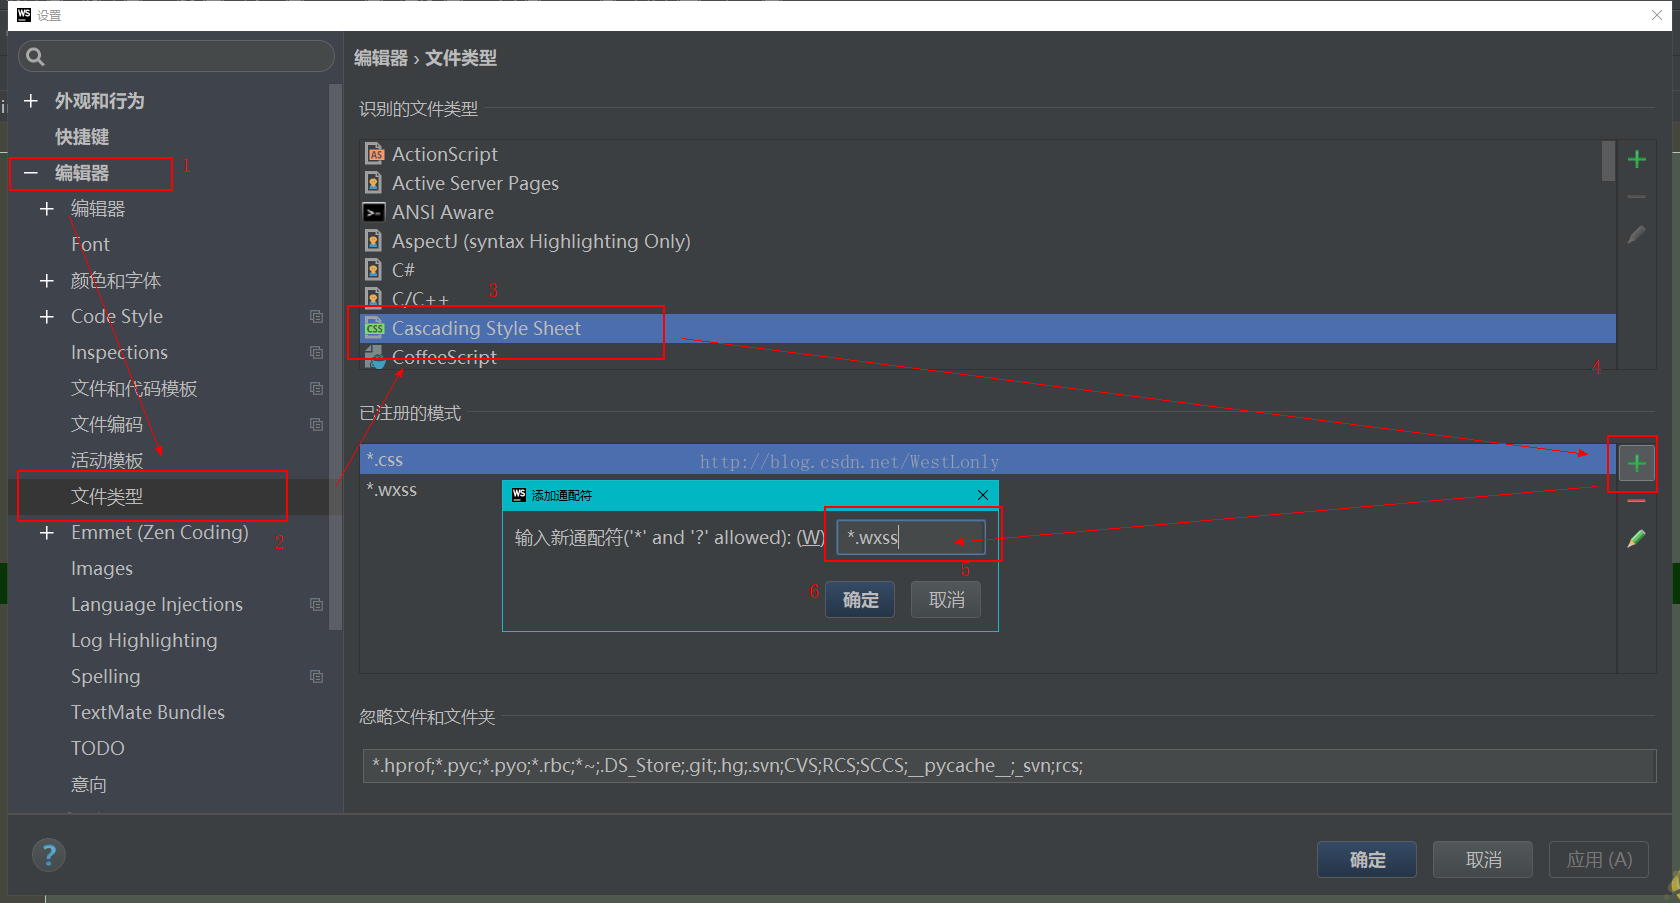The image size is (1680, 903).
Task: Expand the Code Style tree node
Action: 47,317
